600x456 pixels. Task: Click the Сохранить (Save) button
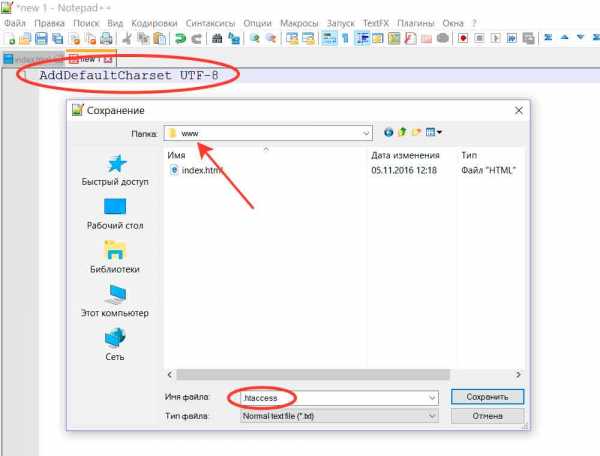pos(487,397)
